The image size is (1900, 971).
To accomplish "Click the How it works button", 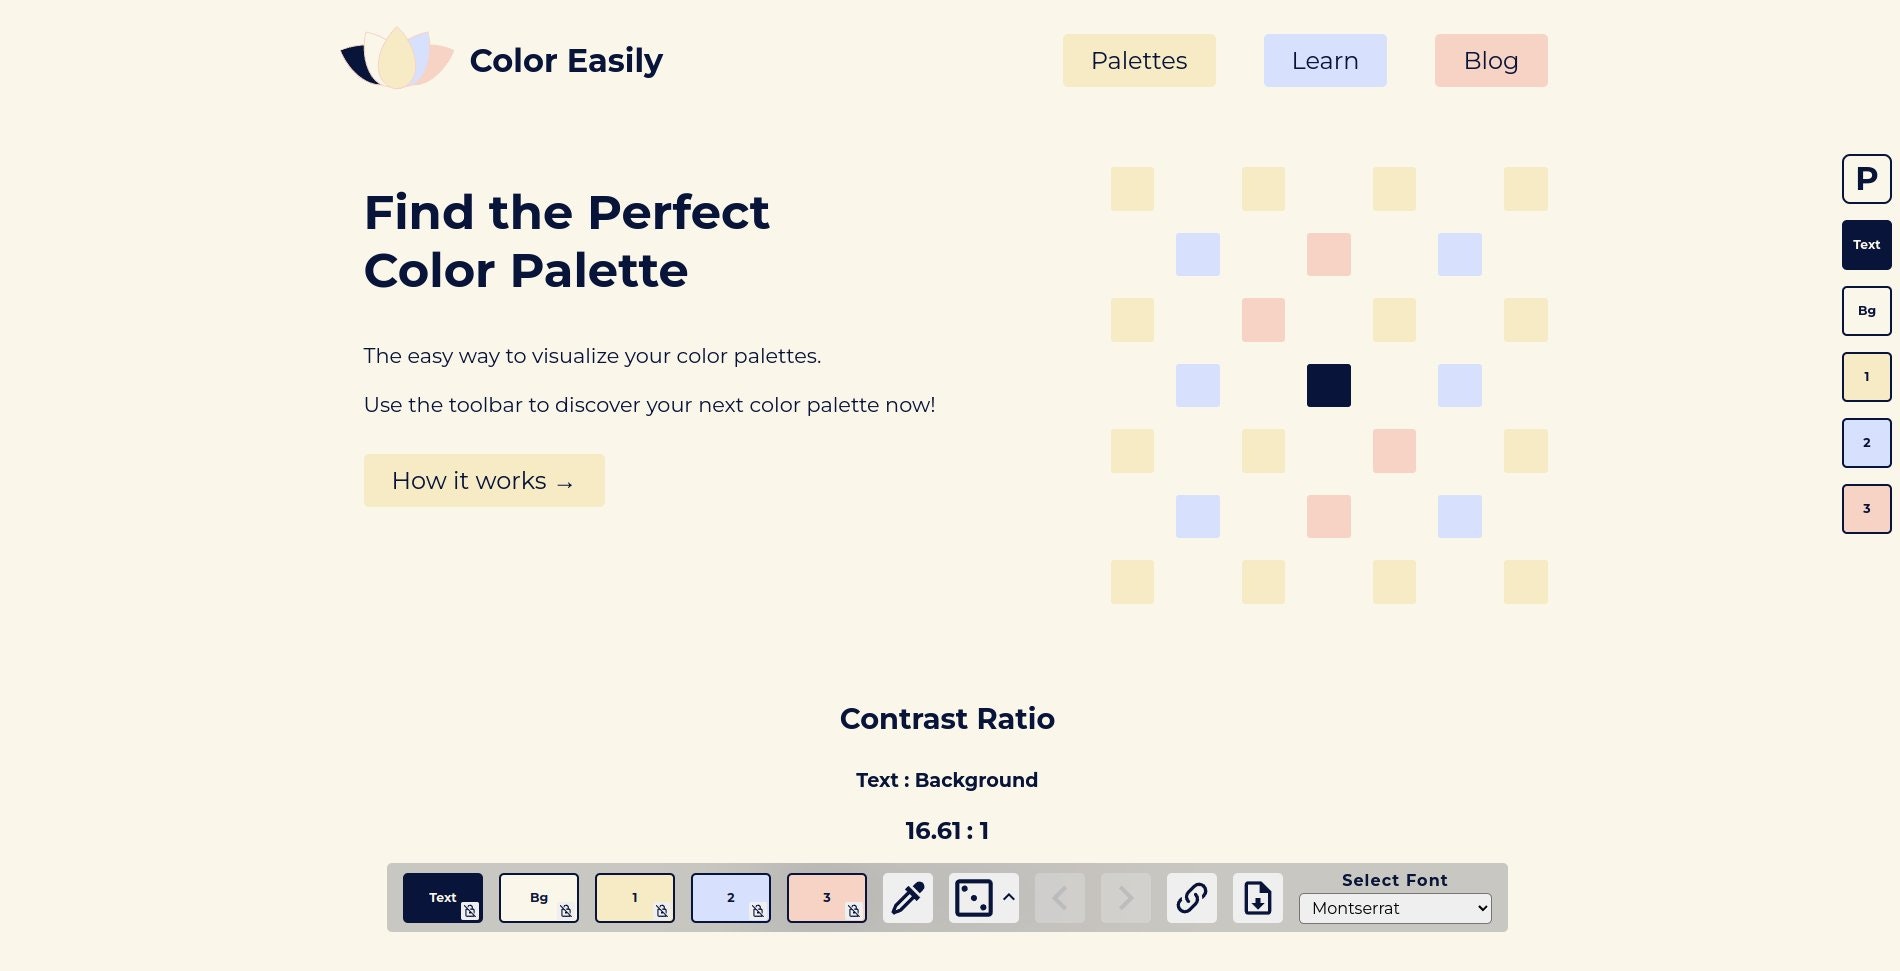I will coord(484,481).
